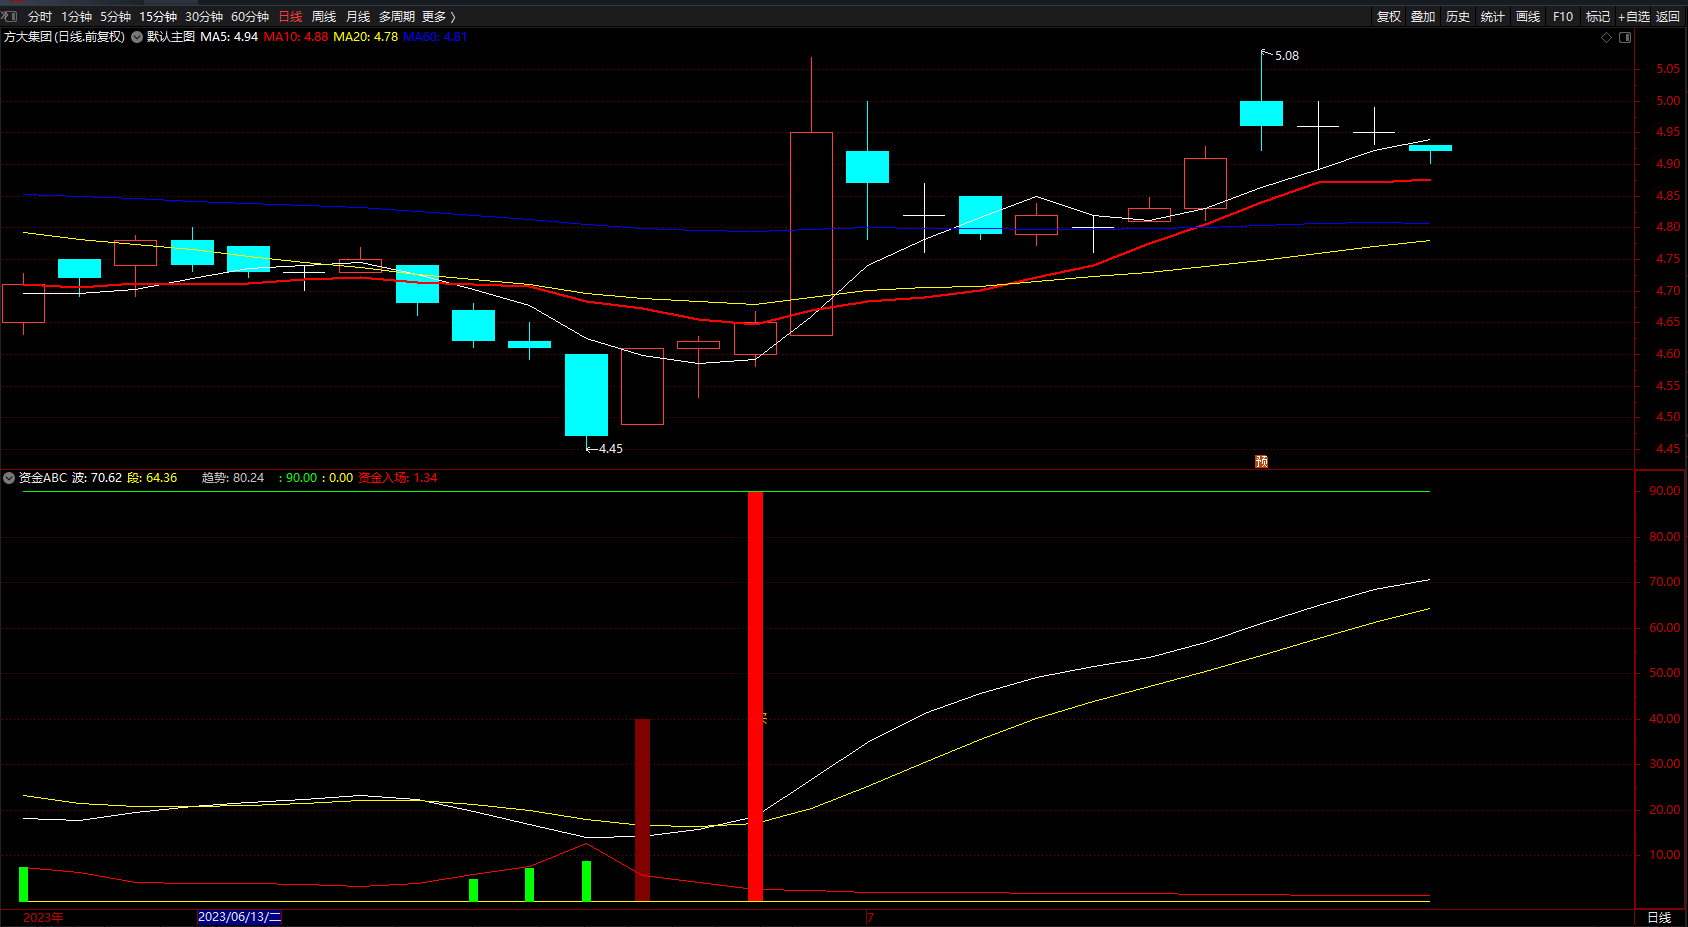
Task: Open the 更多 periods expander
Action: (x=438, y=17)
